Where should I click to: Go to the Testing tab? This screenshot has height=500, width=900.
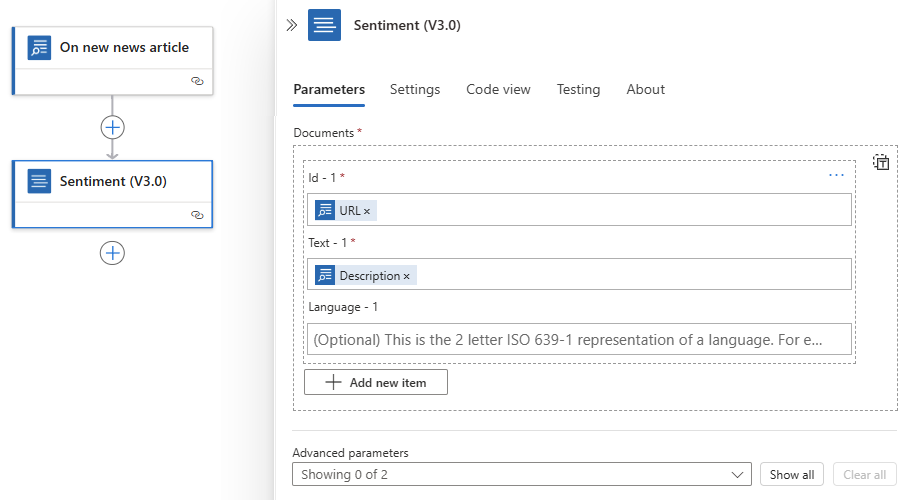pyautogui.click(x=578, y=90)
